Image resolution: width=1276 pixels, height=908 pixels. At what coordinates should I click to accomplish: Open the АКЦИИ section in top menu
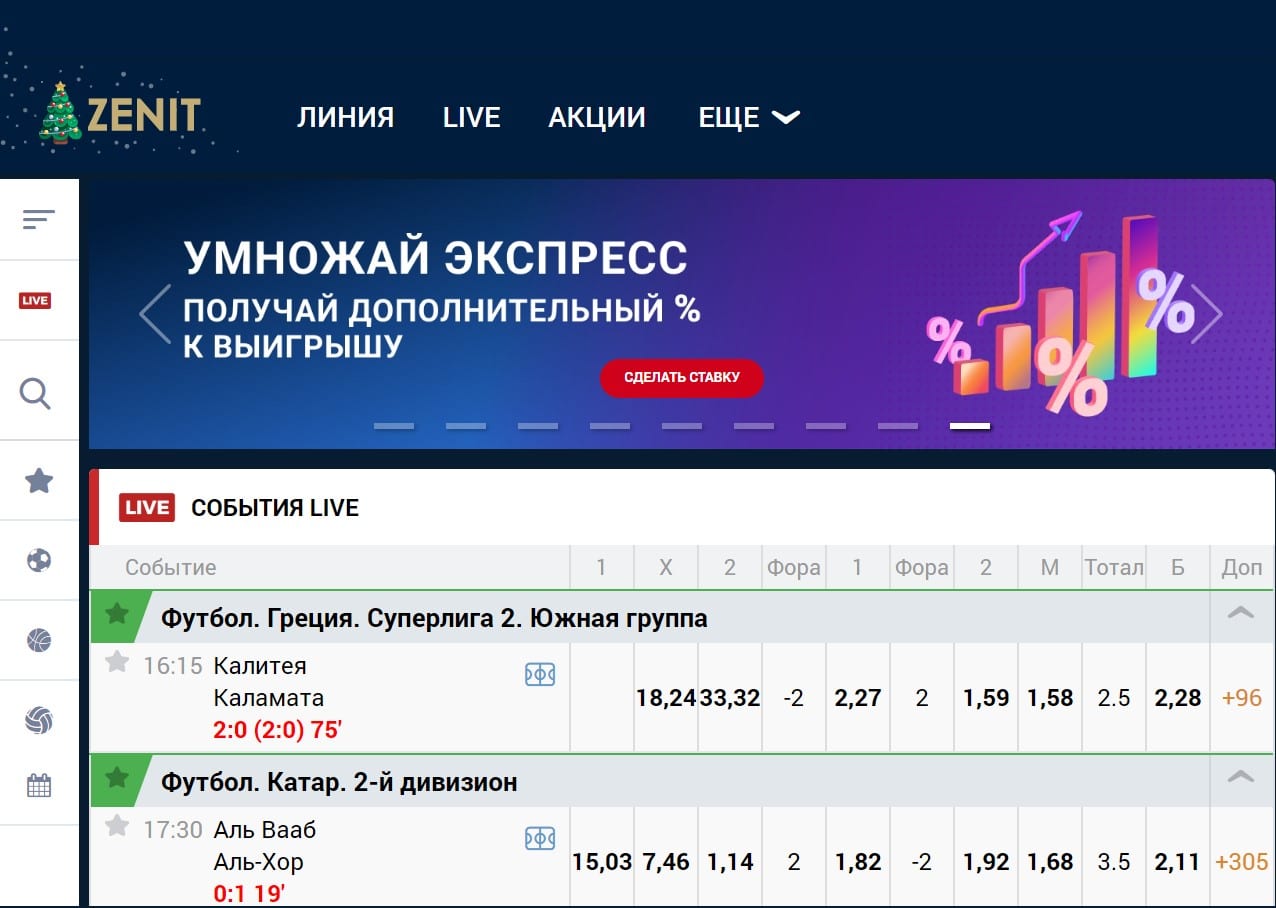tap(596, 117)
